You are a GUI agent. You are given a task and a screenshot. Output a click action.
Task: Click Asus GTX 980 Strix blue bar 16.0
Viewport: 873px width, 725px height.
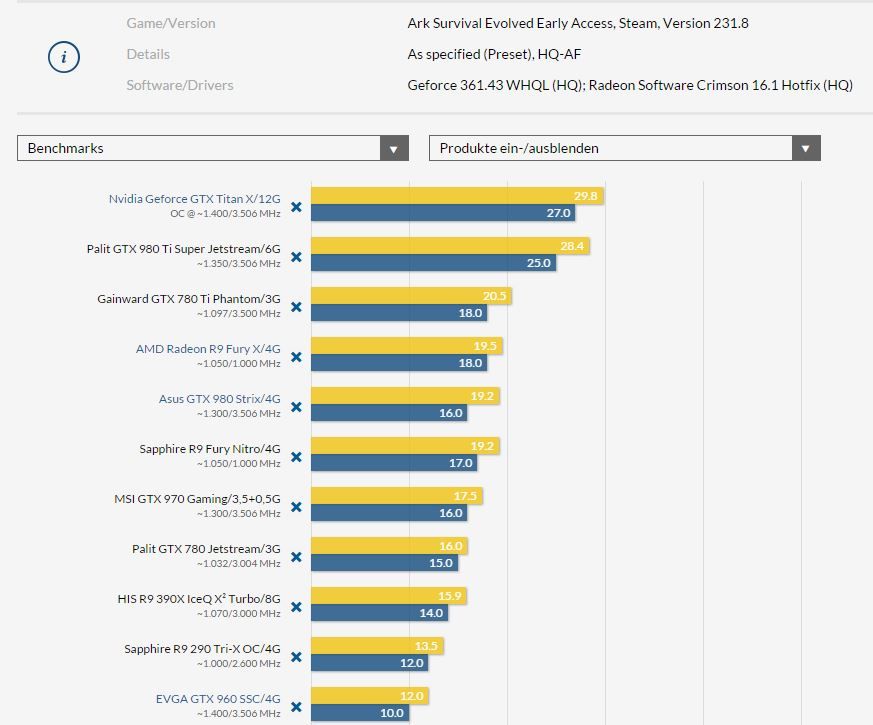pos(389,413)
